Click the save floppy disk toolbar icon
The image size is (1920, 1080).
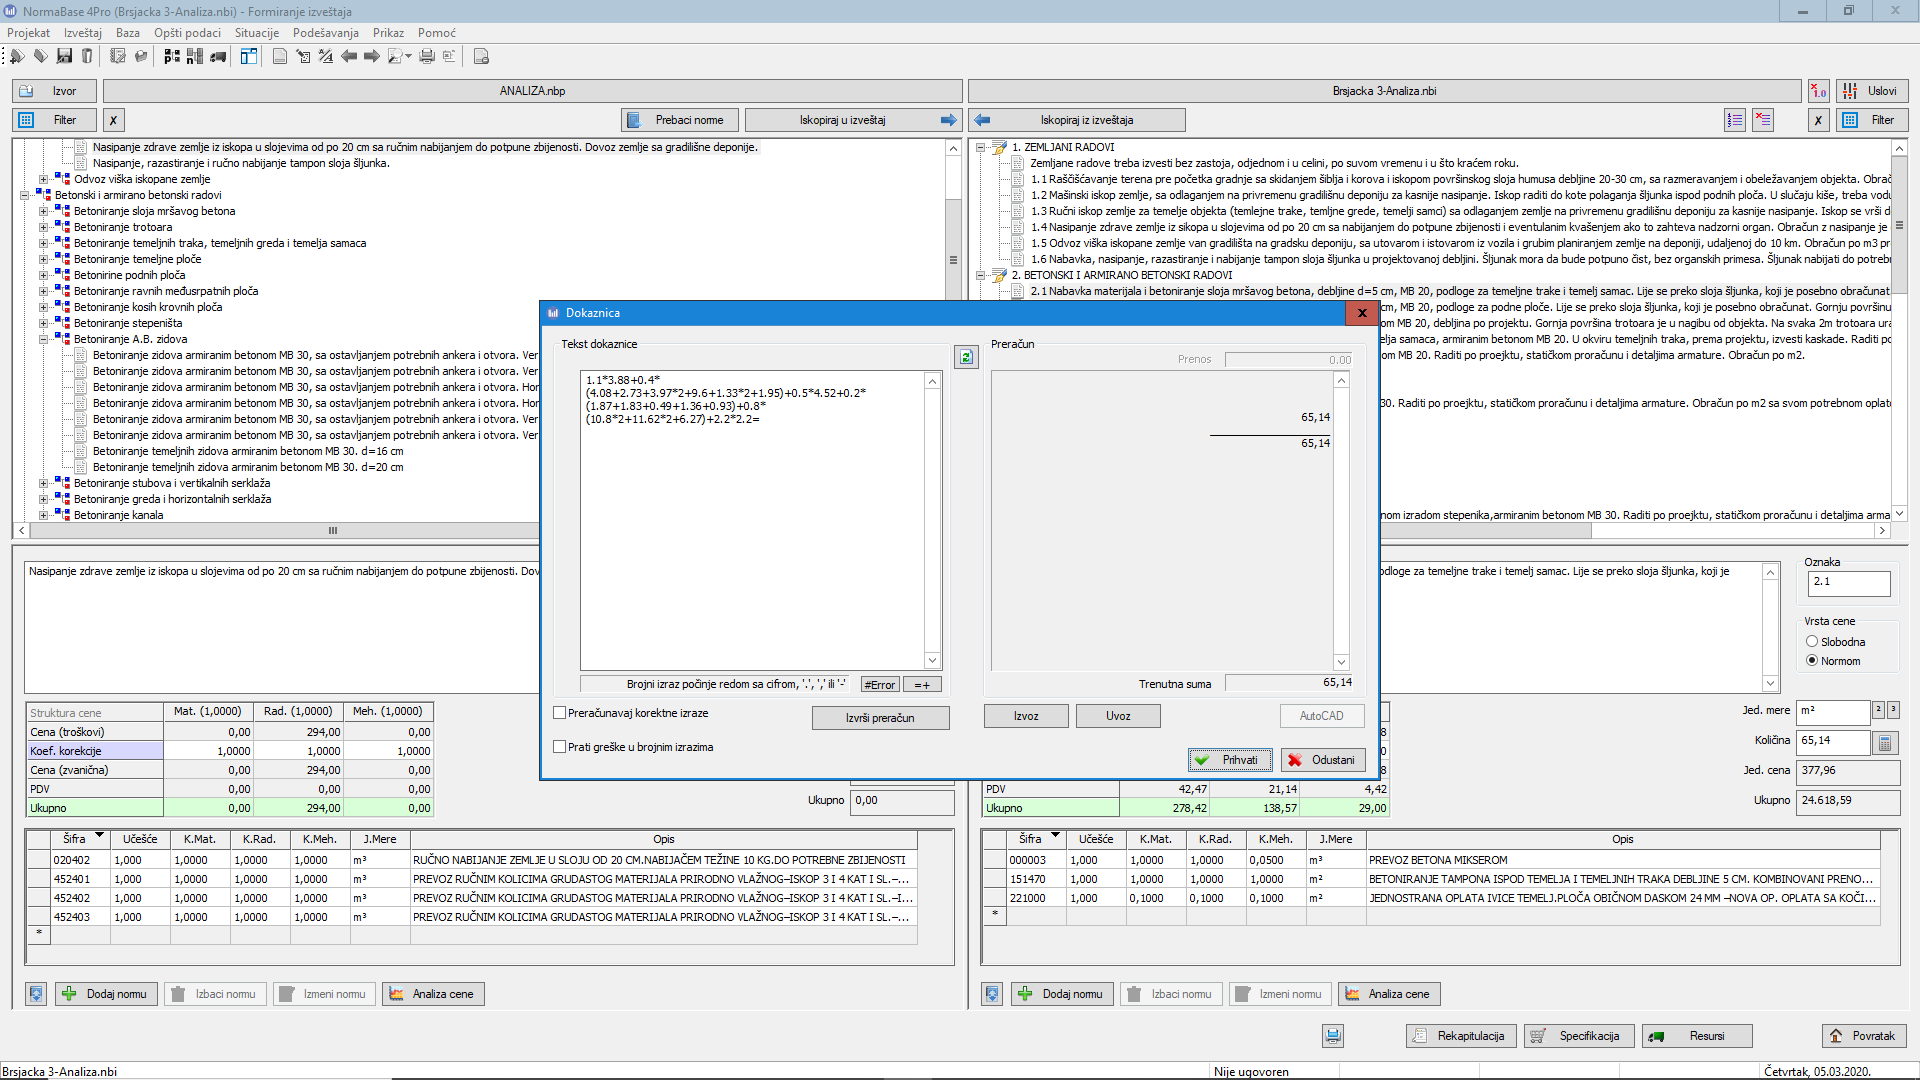point(64,56)
